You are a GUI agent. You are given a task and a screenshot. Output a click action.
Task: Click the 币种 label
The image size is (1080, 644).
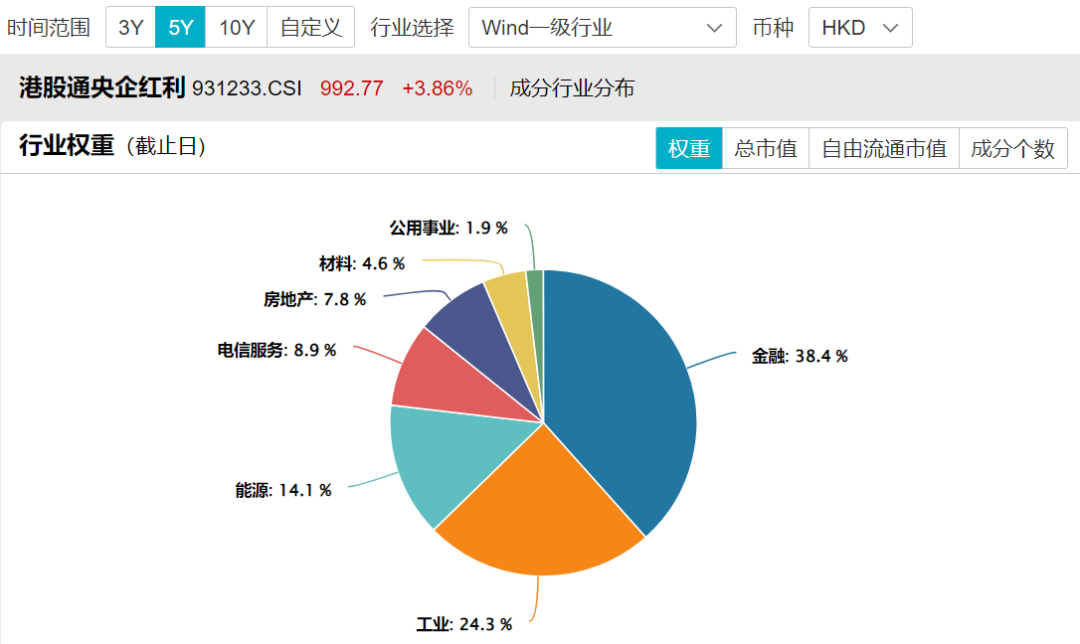pos(773,28)
